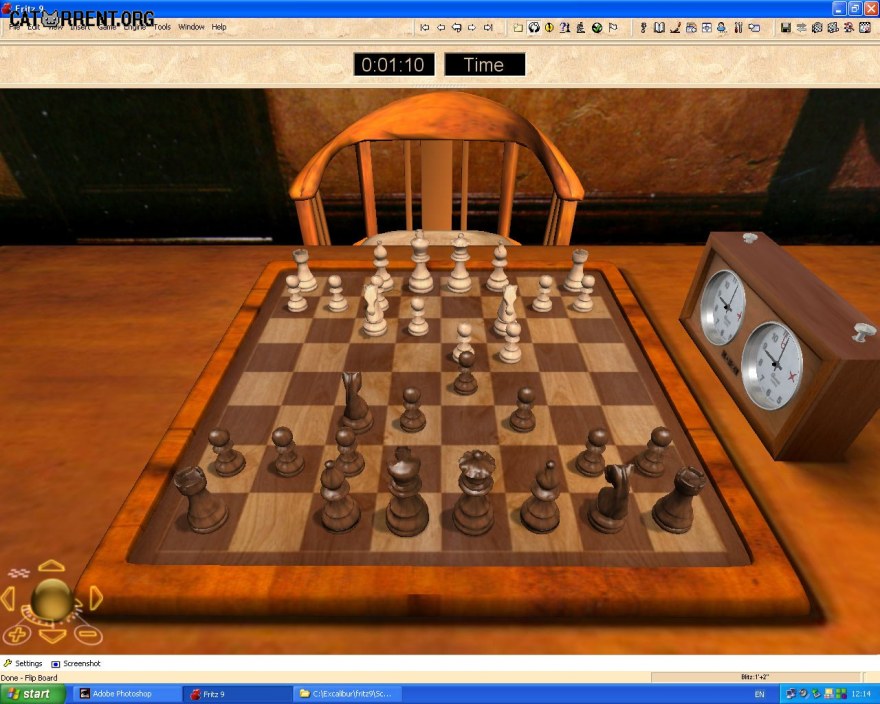Save the game with floppy disk icon
The height and width of the screenshot is (704, 880).
pyautogui.click(x=786, y=27)
